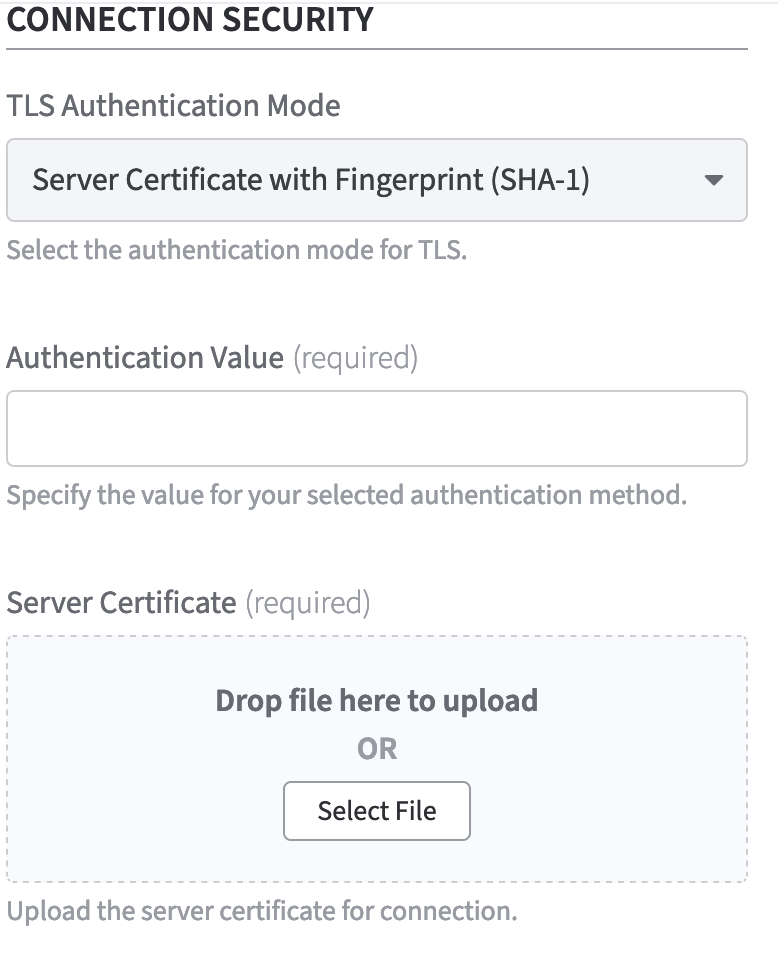Open the TLS Authentication Mode dropdown
Image resolution: width=778 pixels, height=966 pixels.
tap(376, 180)
